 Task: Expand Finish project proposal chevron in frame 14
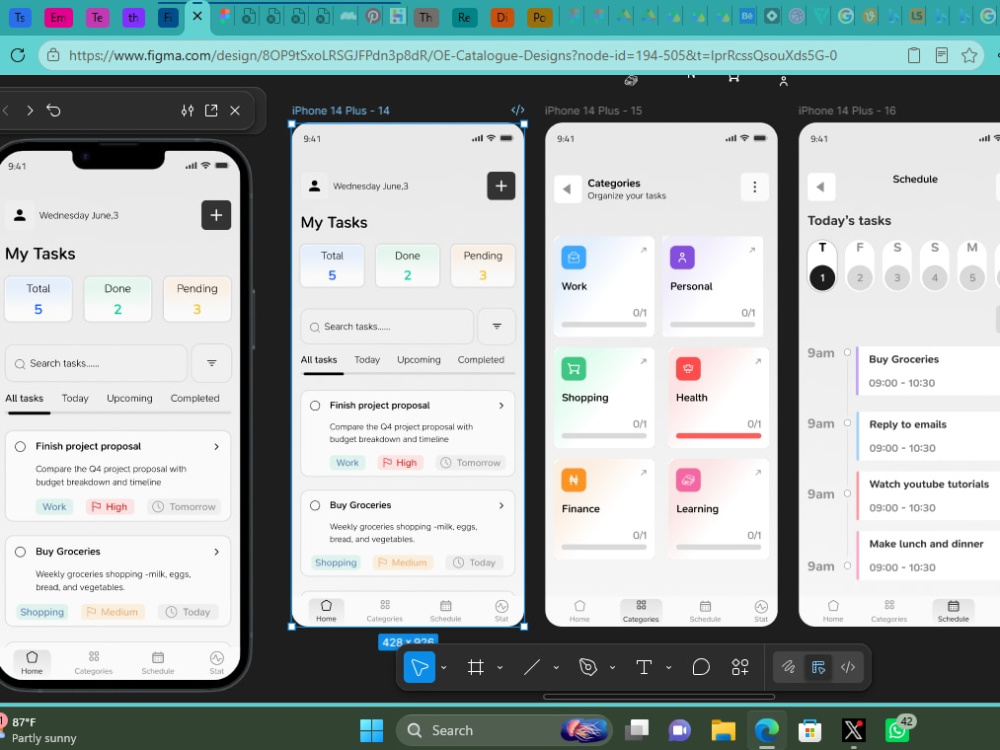[501, 406]
